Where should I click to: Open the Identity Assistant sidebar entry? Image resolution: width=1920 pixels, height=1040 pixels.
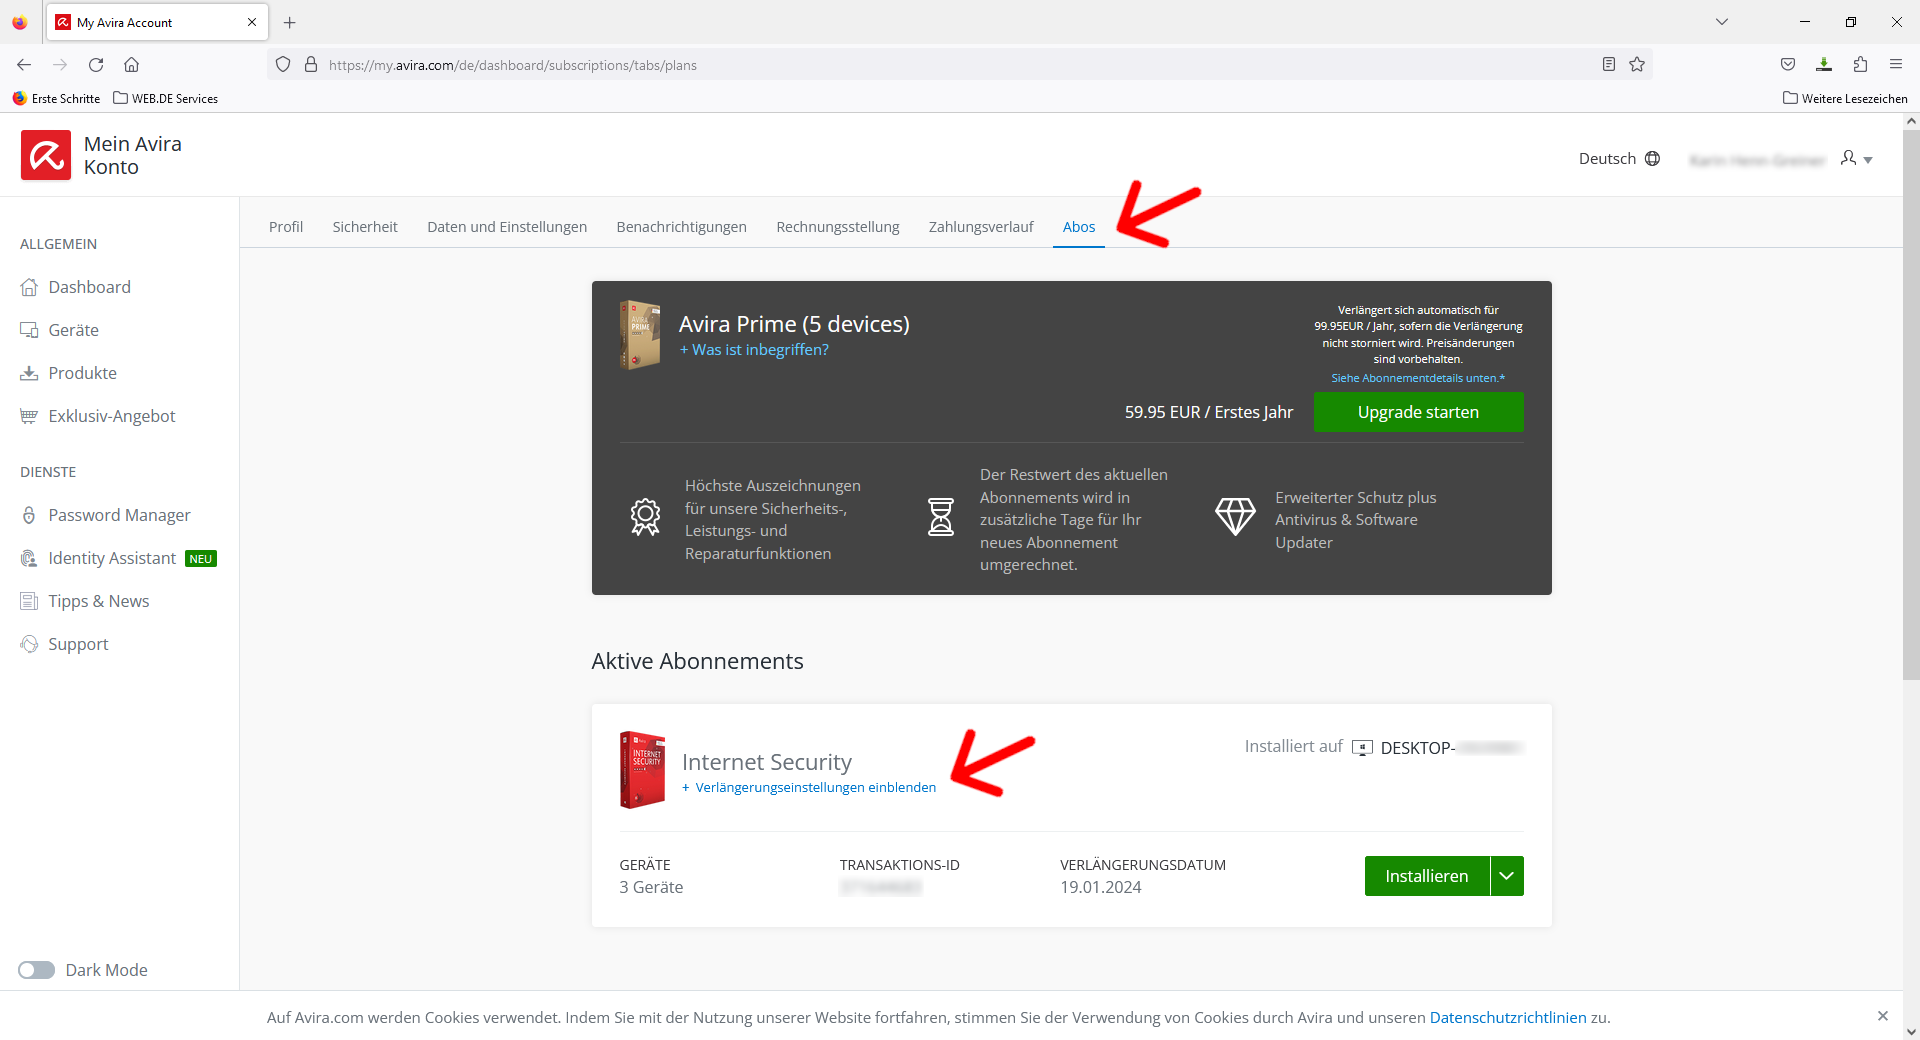[112, 558]
